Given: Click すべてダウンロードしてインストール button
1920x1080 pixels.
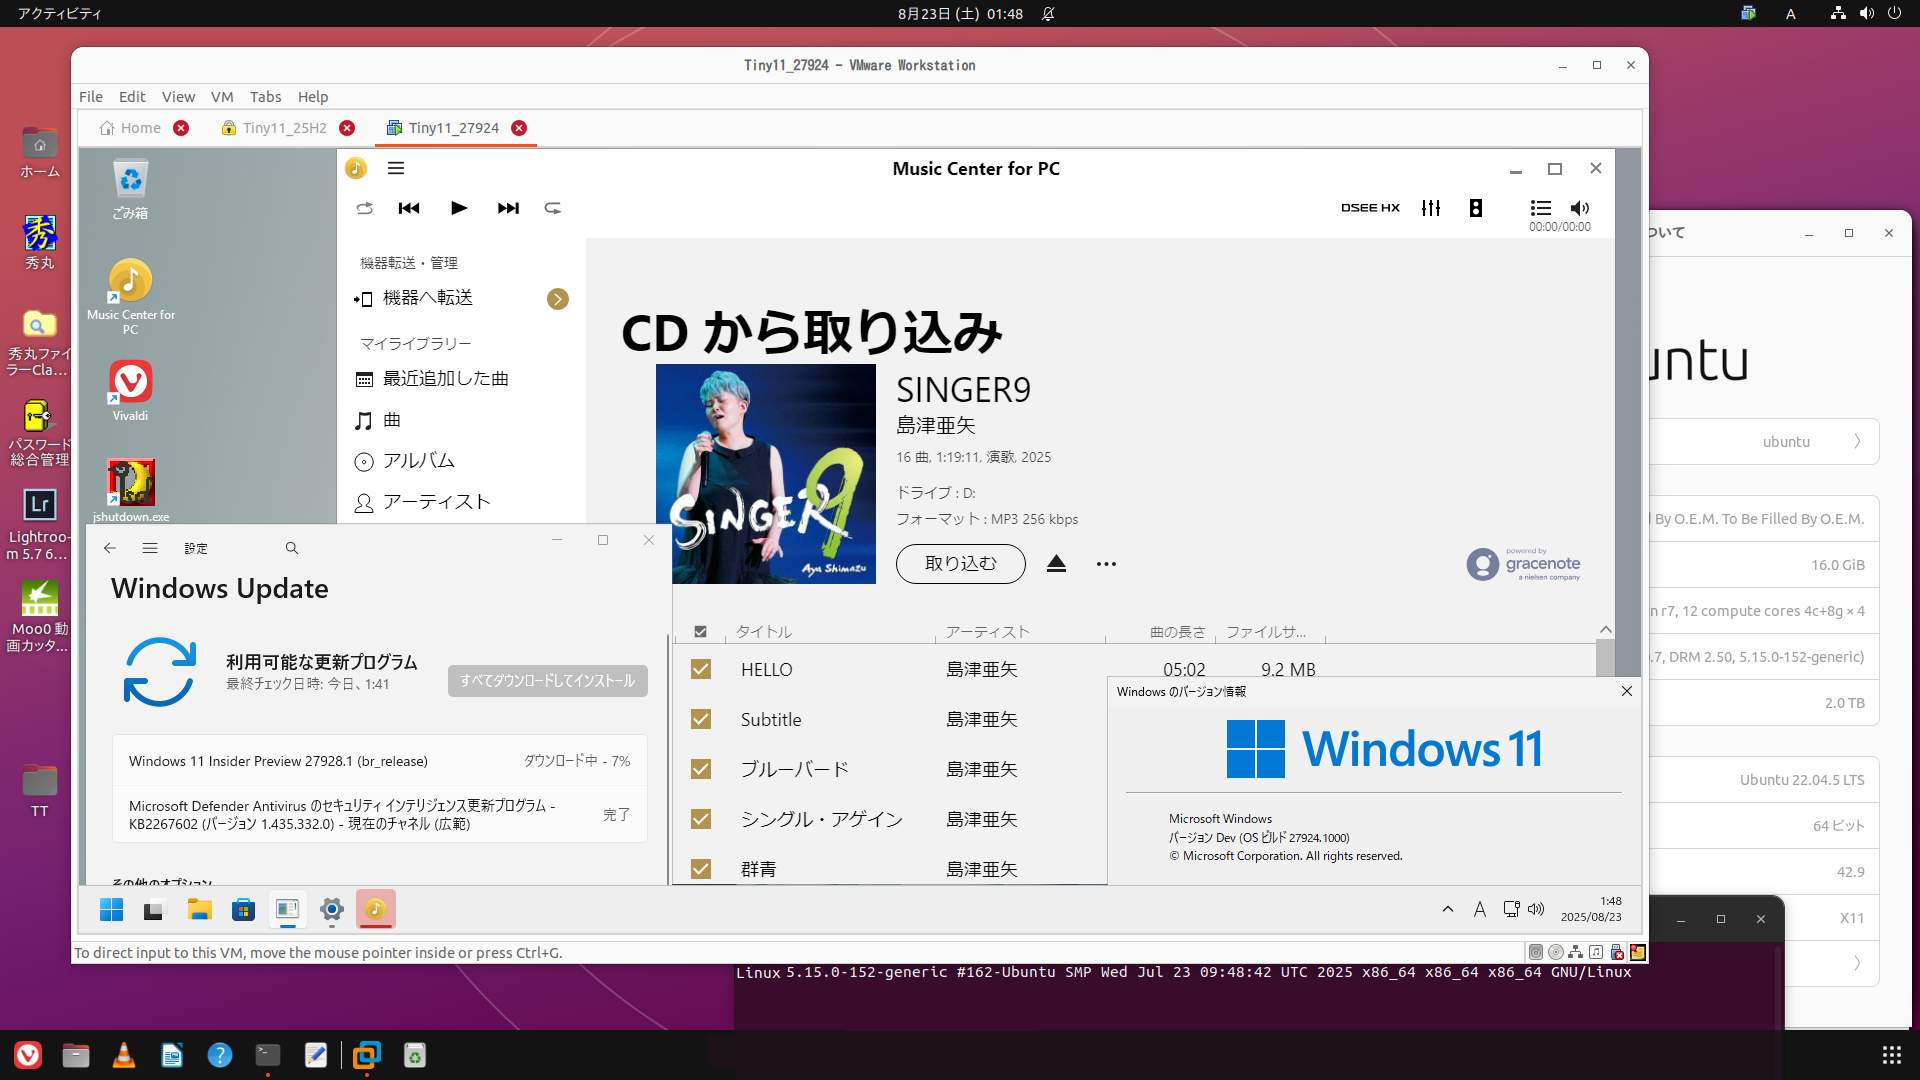Looking at the screenshot, I should coord(547,681).
